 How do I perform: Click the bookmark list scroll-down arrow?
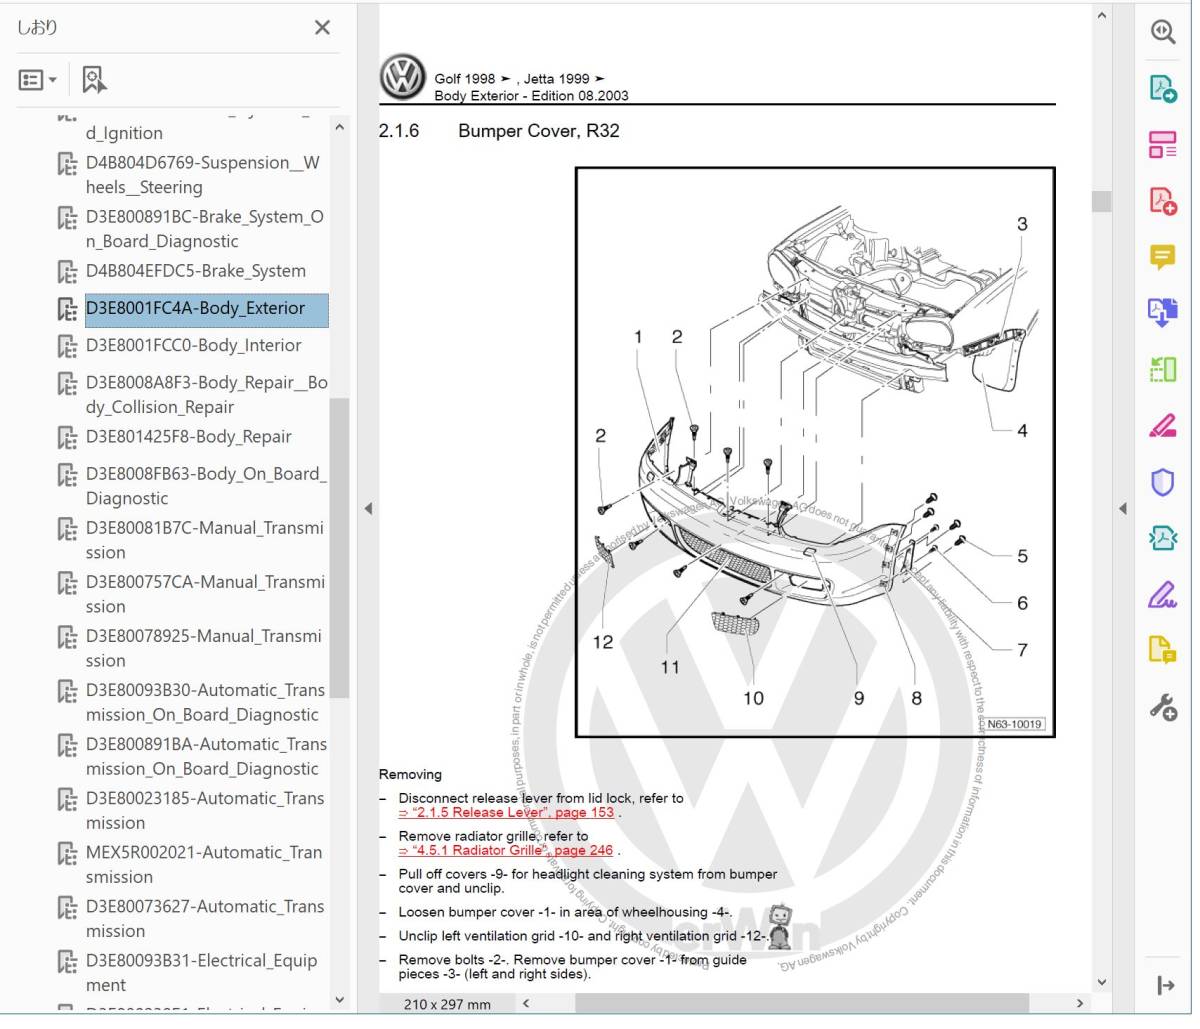(x=339, y=999)
